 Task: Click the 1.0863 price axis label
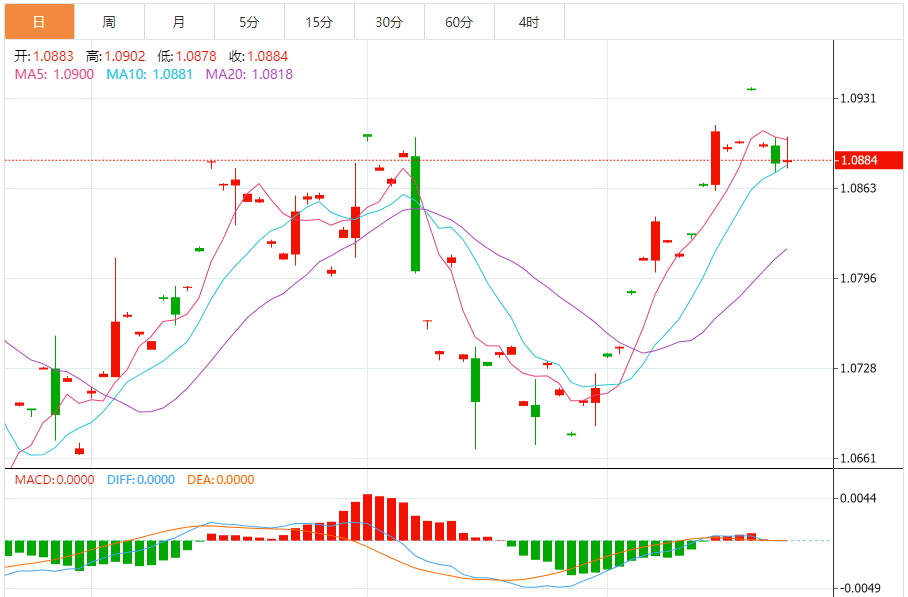point(858,188)
